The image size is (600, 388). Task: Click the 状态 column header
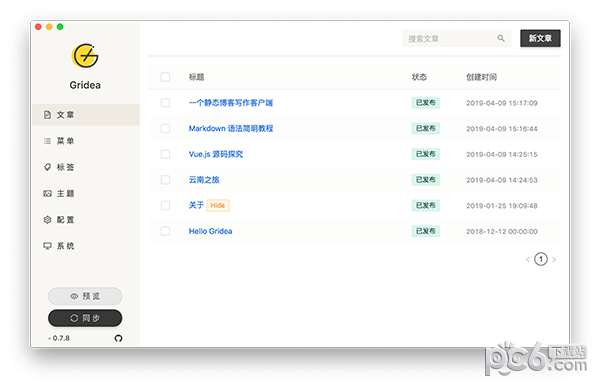419,77
